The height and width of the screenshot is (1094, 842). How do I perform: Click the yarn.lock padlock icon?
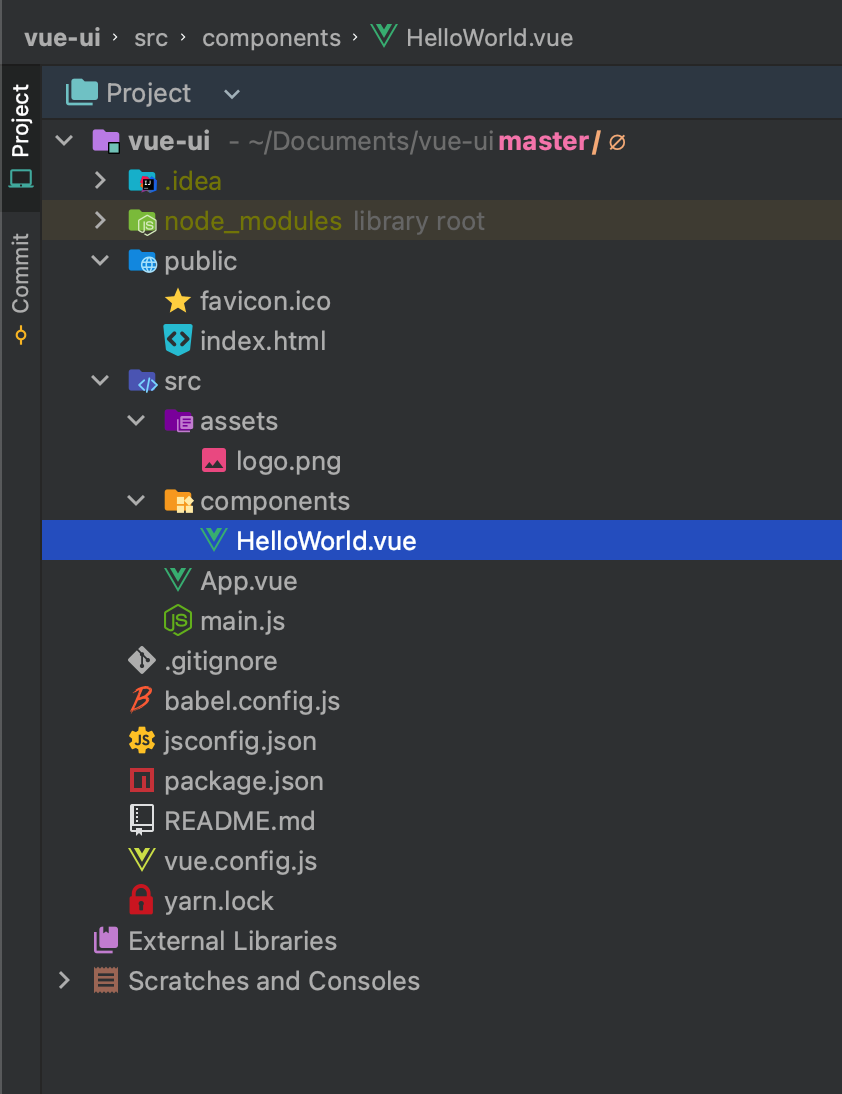tap(142, 899)
